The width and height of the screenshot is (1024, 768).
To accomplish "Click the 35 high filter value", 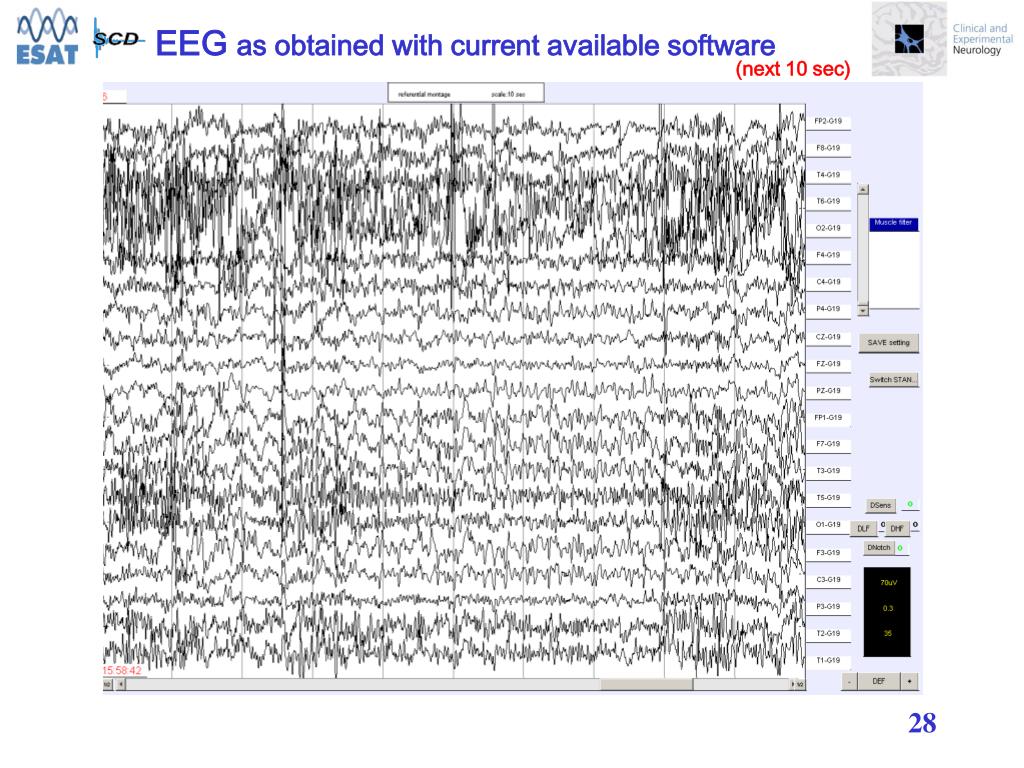I will click(888, 633).
